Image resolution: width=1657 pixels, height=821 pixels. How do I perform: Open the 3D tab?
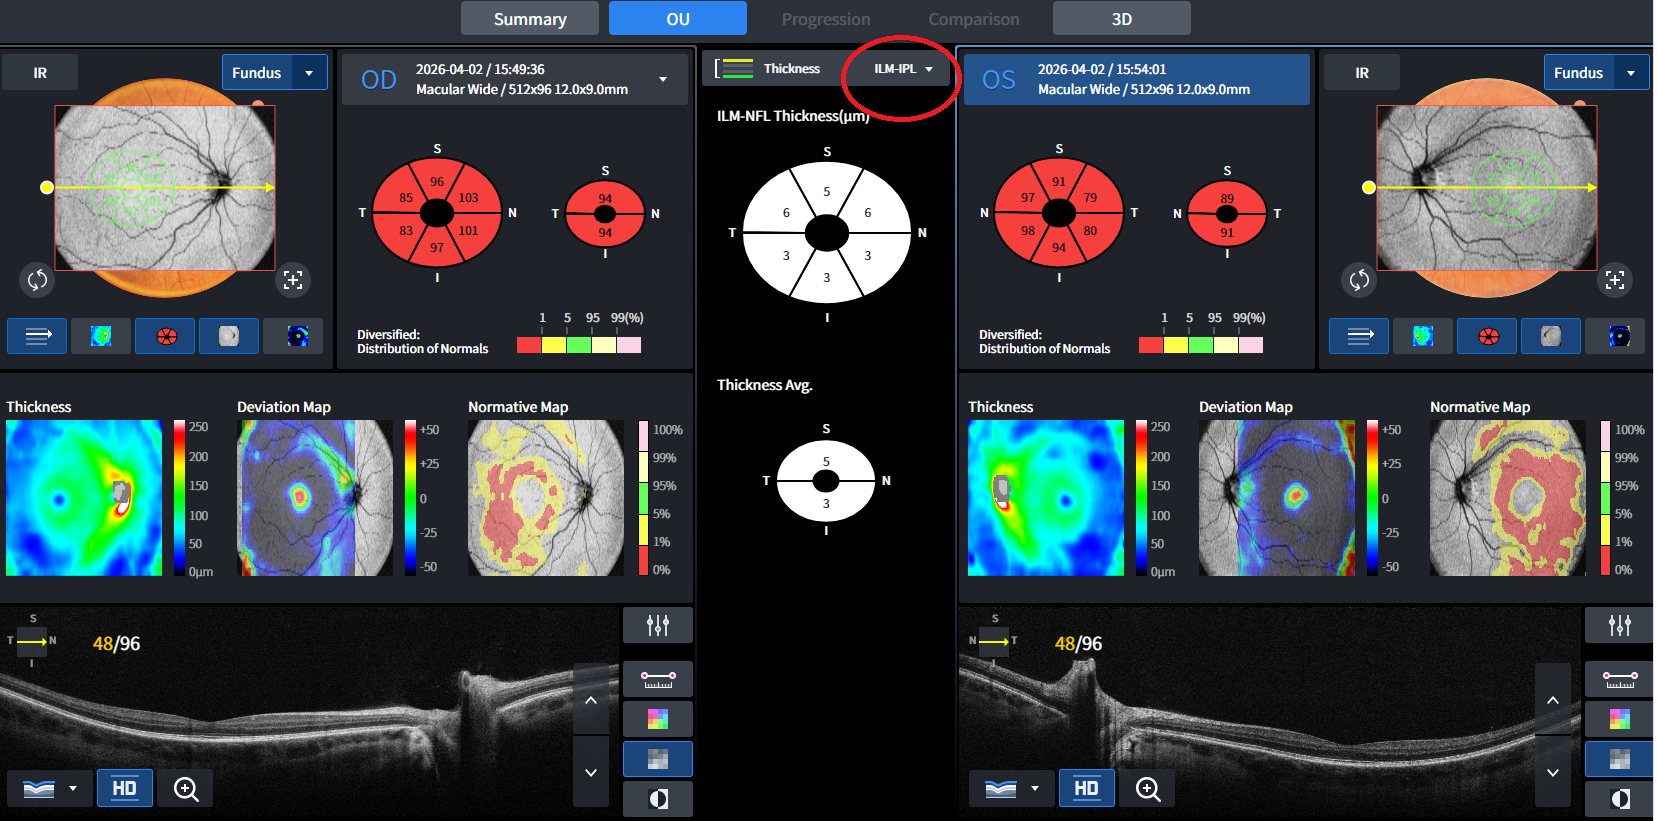(x=1121, y=19)
